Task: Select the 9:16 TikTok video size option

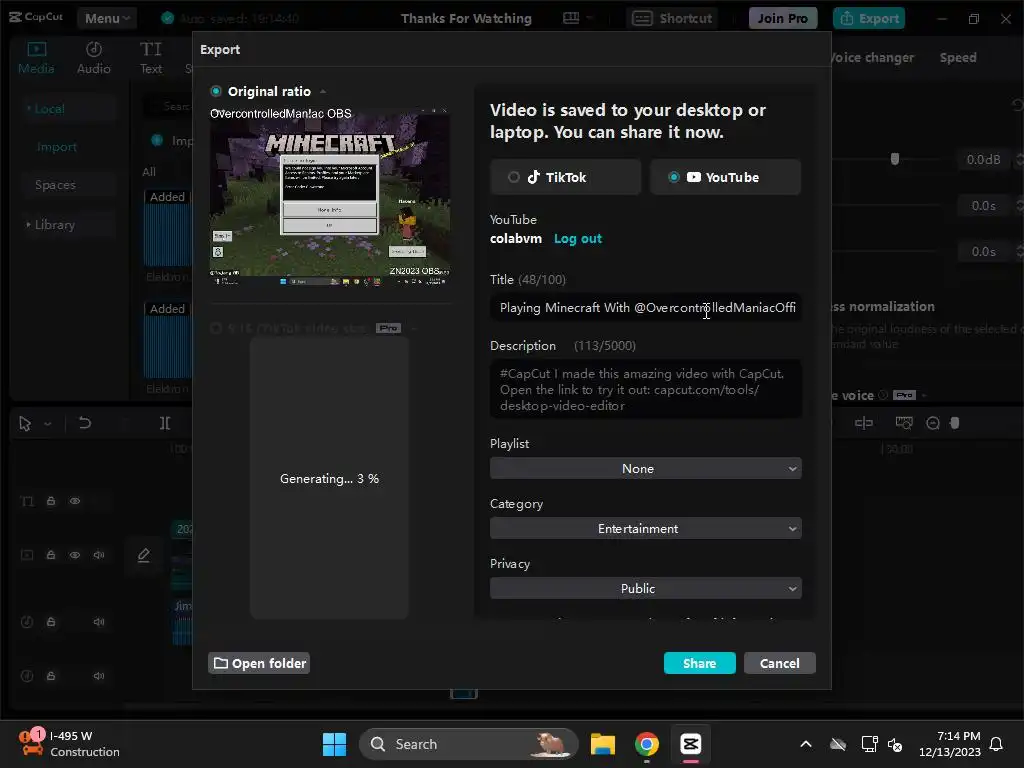Action: point(216,328)
